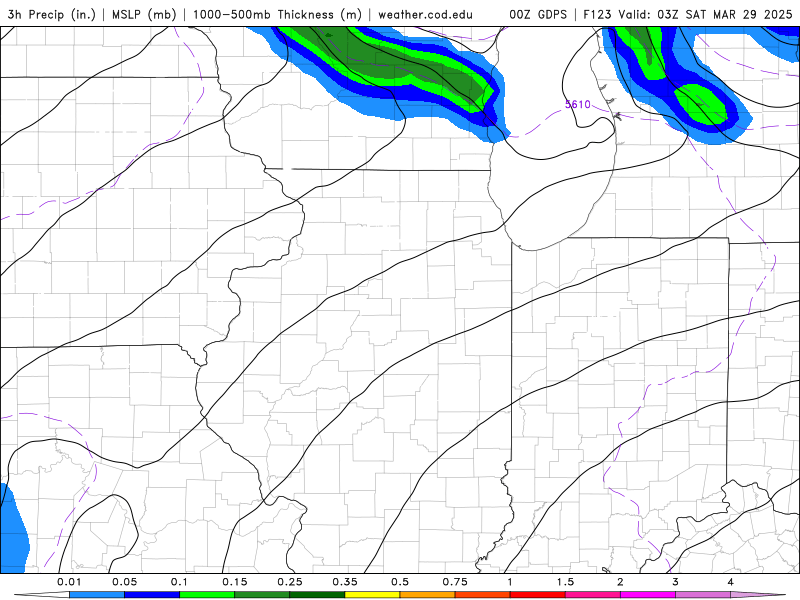
Task: Click the pink legend swatch after 1.5
Action: (x=593, y=595)
